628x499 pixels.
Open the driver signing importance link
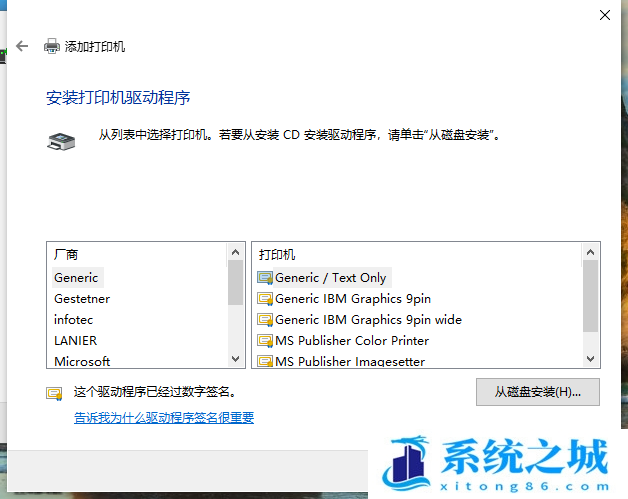pyautogui.click(x=164, y=418)
